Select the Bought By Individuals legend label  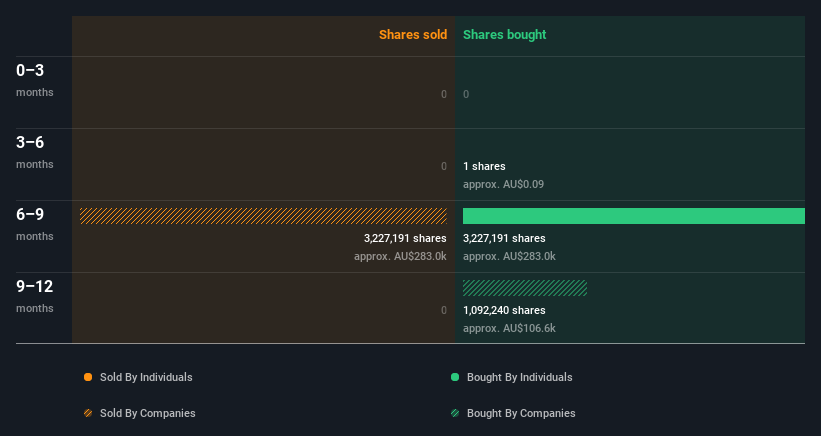[x=519, y=377]
